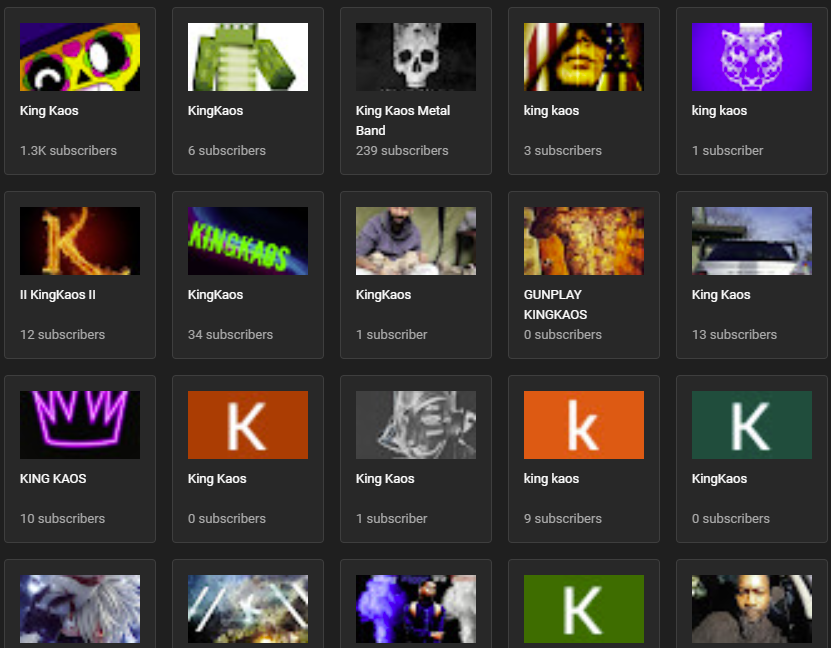Click the neon purple crown thumbnail
The height and width of the screenshot is (648, 831).
click(80, 425)
